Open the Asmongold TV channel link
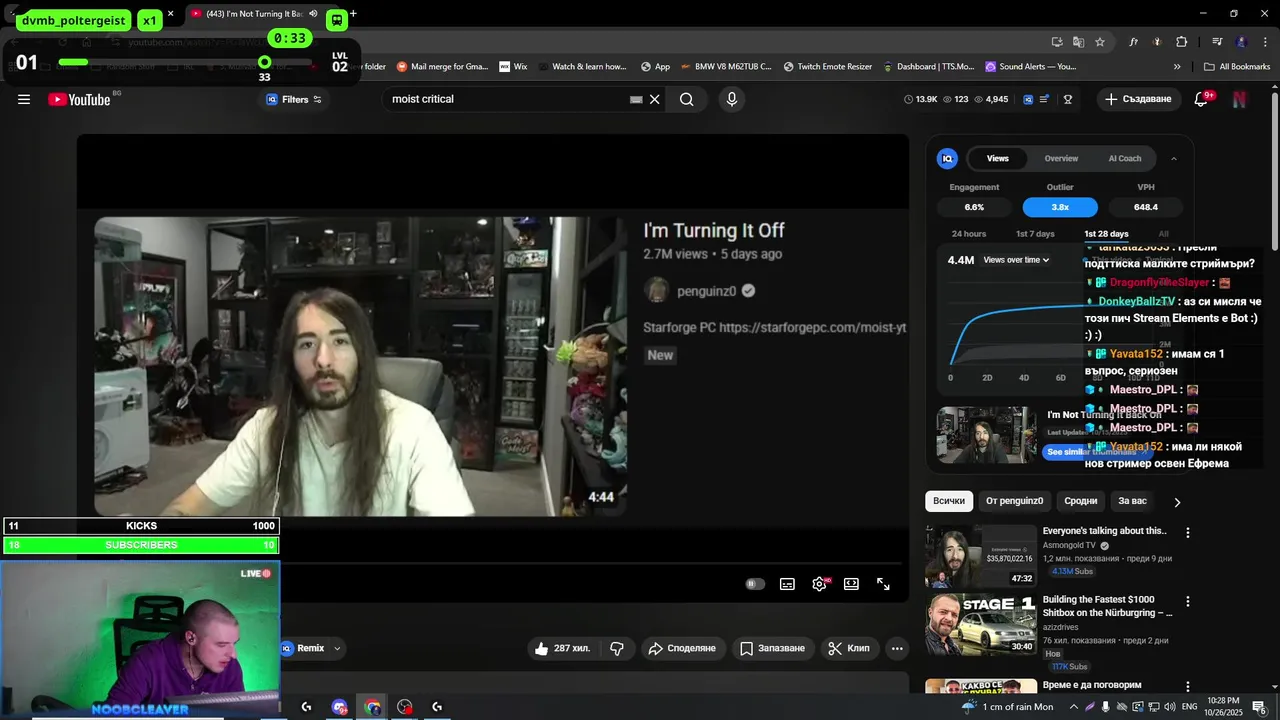This screenshot has width=1280, height=720. click(1069, 546)
